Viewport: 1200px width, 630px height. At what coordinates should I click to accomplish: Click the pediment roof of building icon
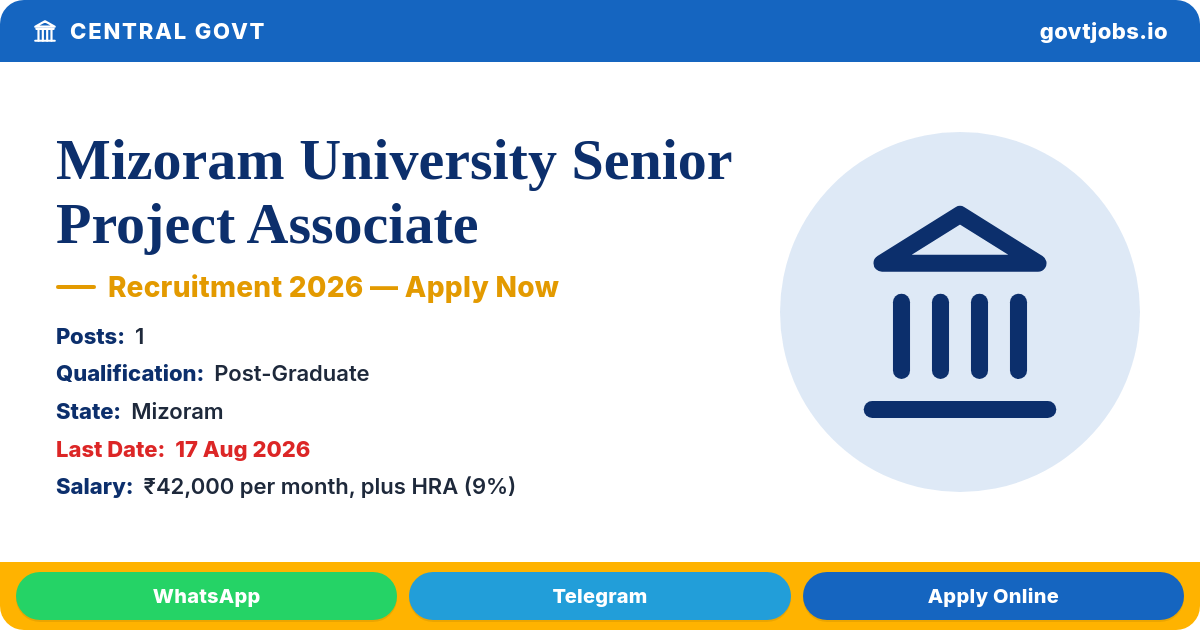tap(960, 238)
